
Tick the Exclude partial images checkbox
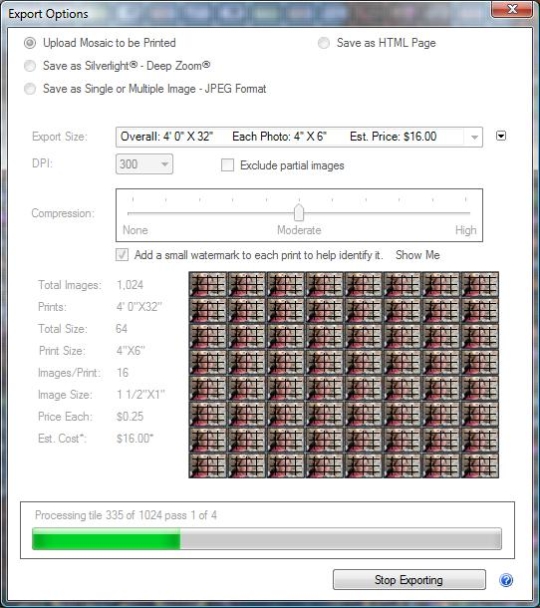[227, 165]
